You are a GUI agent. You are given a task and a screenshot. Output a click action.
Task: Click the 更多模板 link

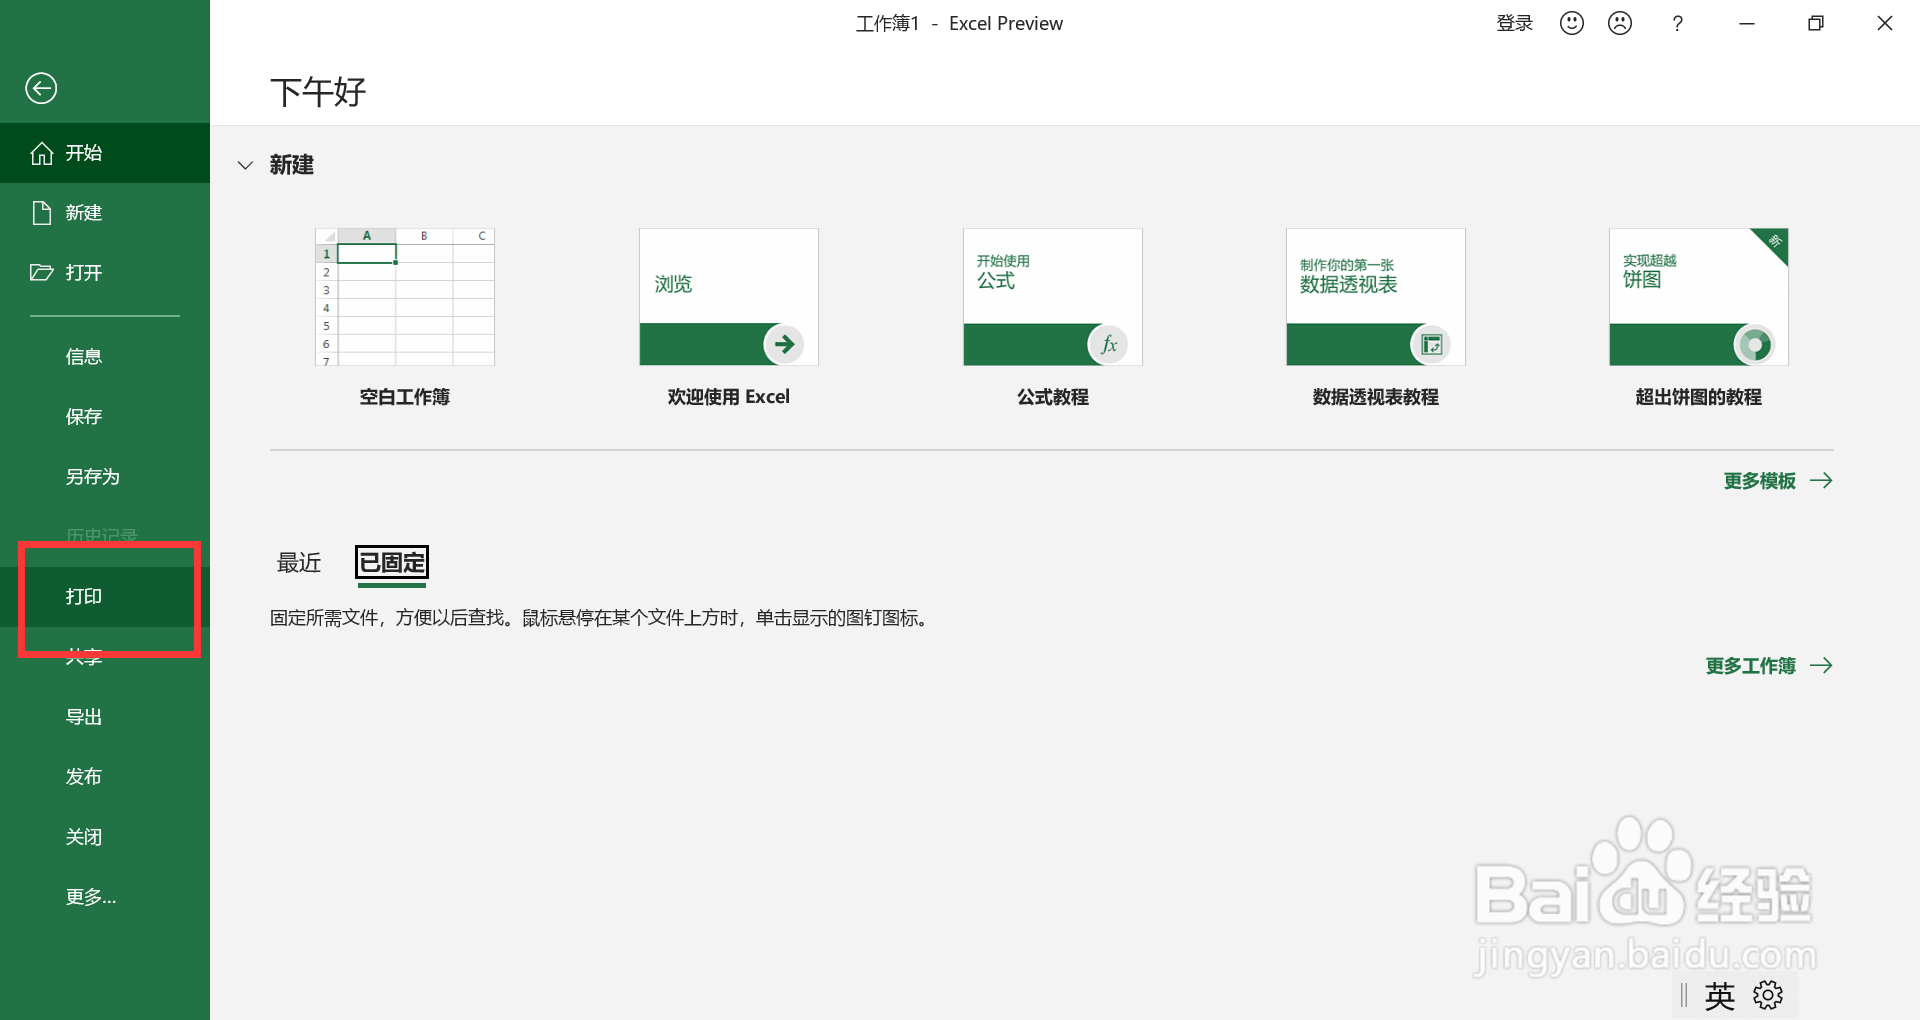click(x=1760, y=481)
